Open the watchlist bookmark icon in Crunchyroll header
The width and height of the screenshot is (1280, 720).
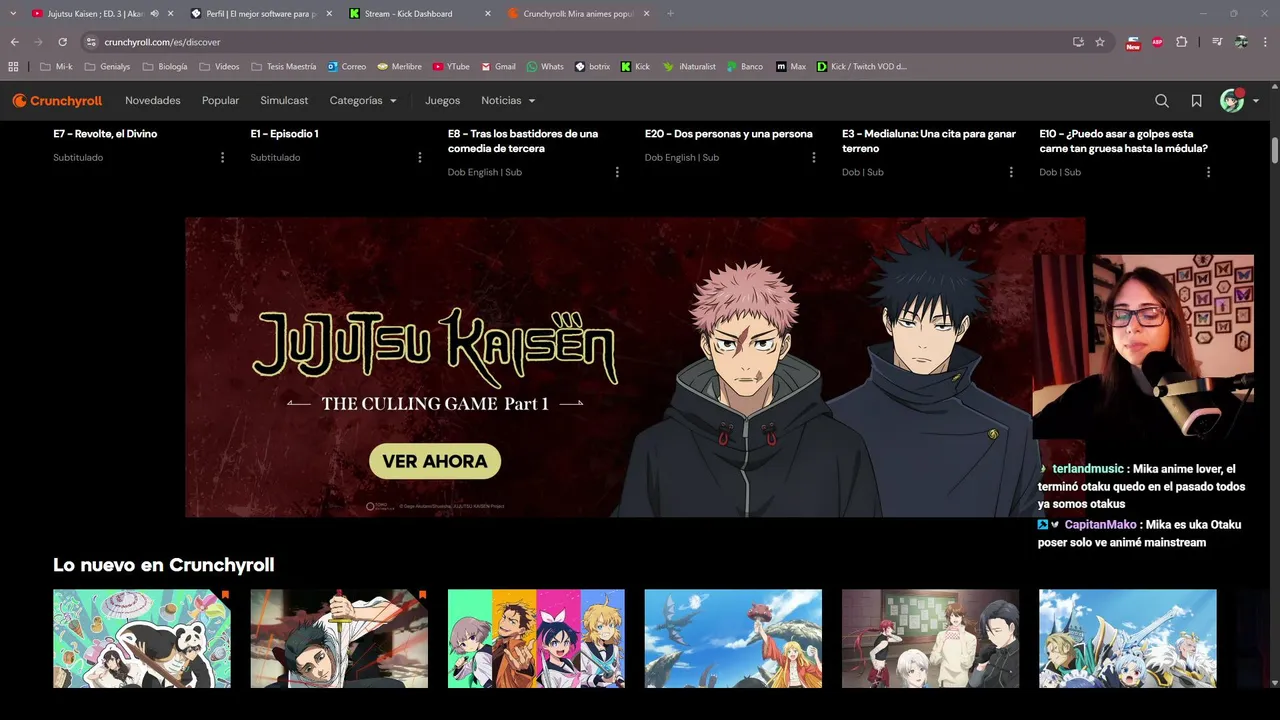point(1196,101)
